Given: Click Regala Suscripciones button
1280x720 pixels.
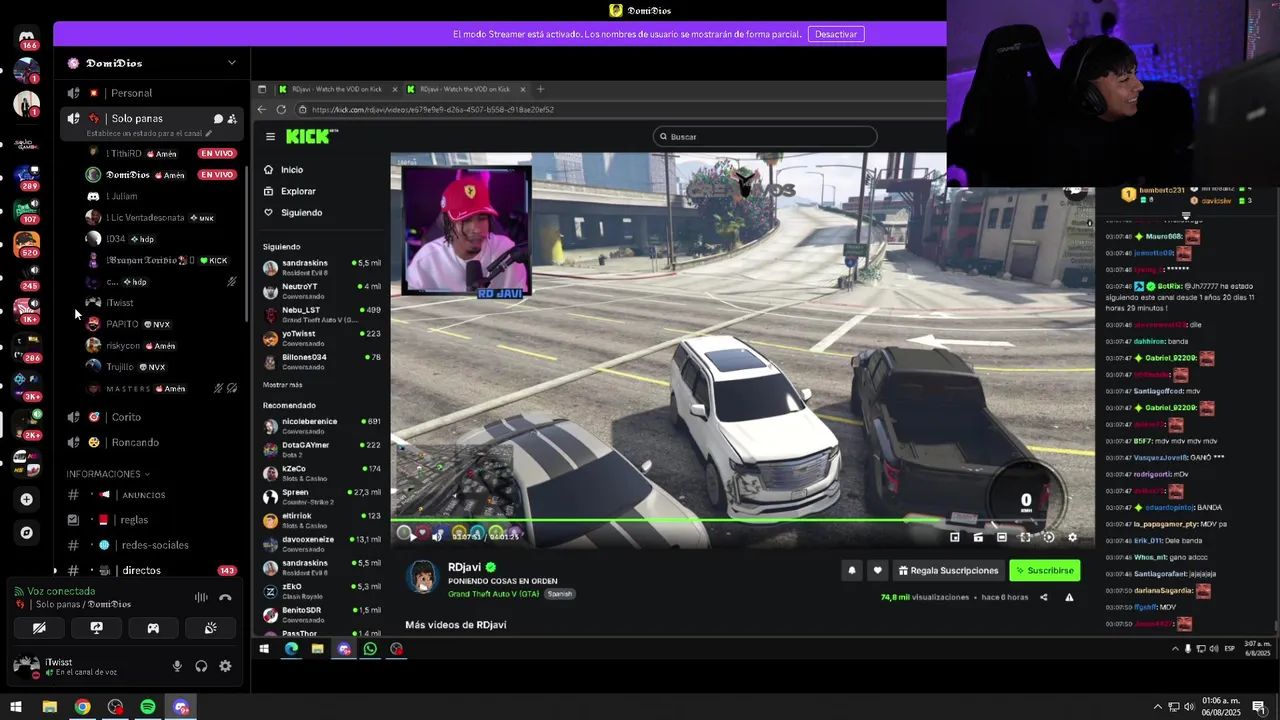Looking at the screenshot, I should point(947,570).
